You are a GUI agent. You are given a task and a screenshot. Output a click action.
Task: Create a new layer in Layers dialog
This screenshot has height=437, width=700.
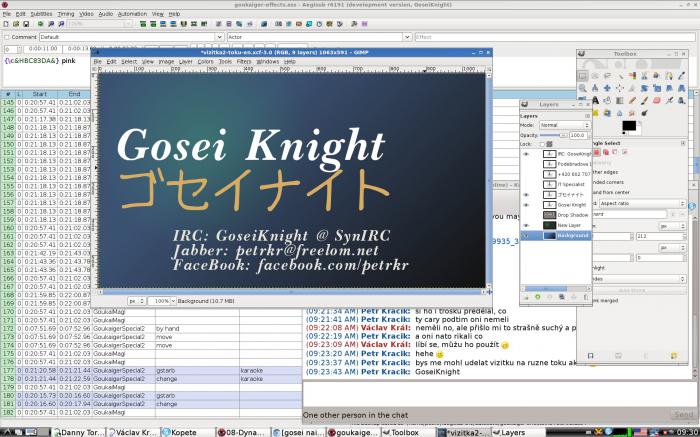(526, 297)
